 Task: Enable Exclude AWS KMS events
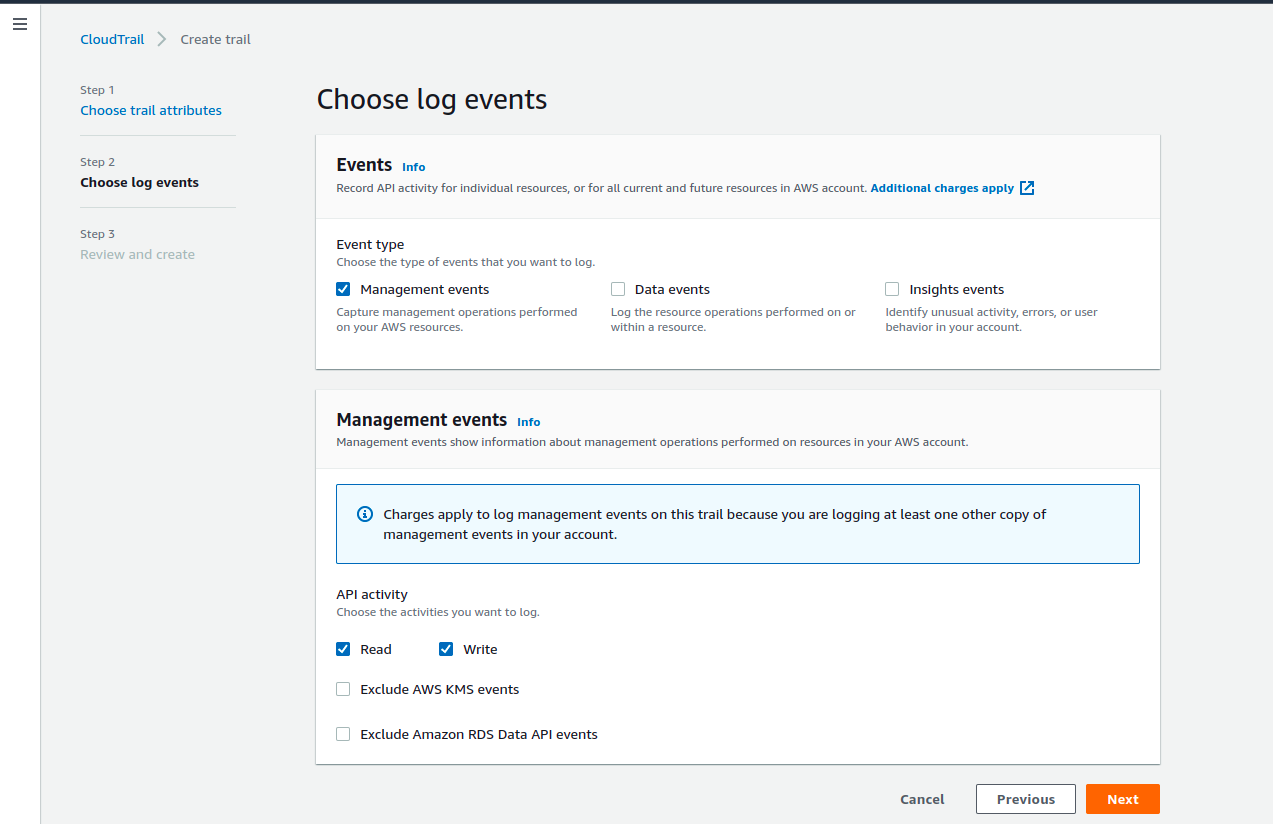click(x=343, y=688)
